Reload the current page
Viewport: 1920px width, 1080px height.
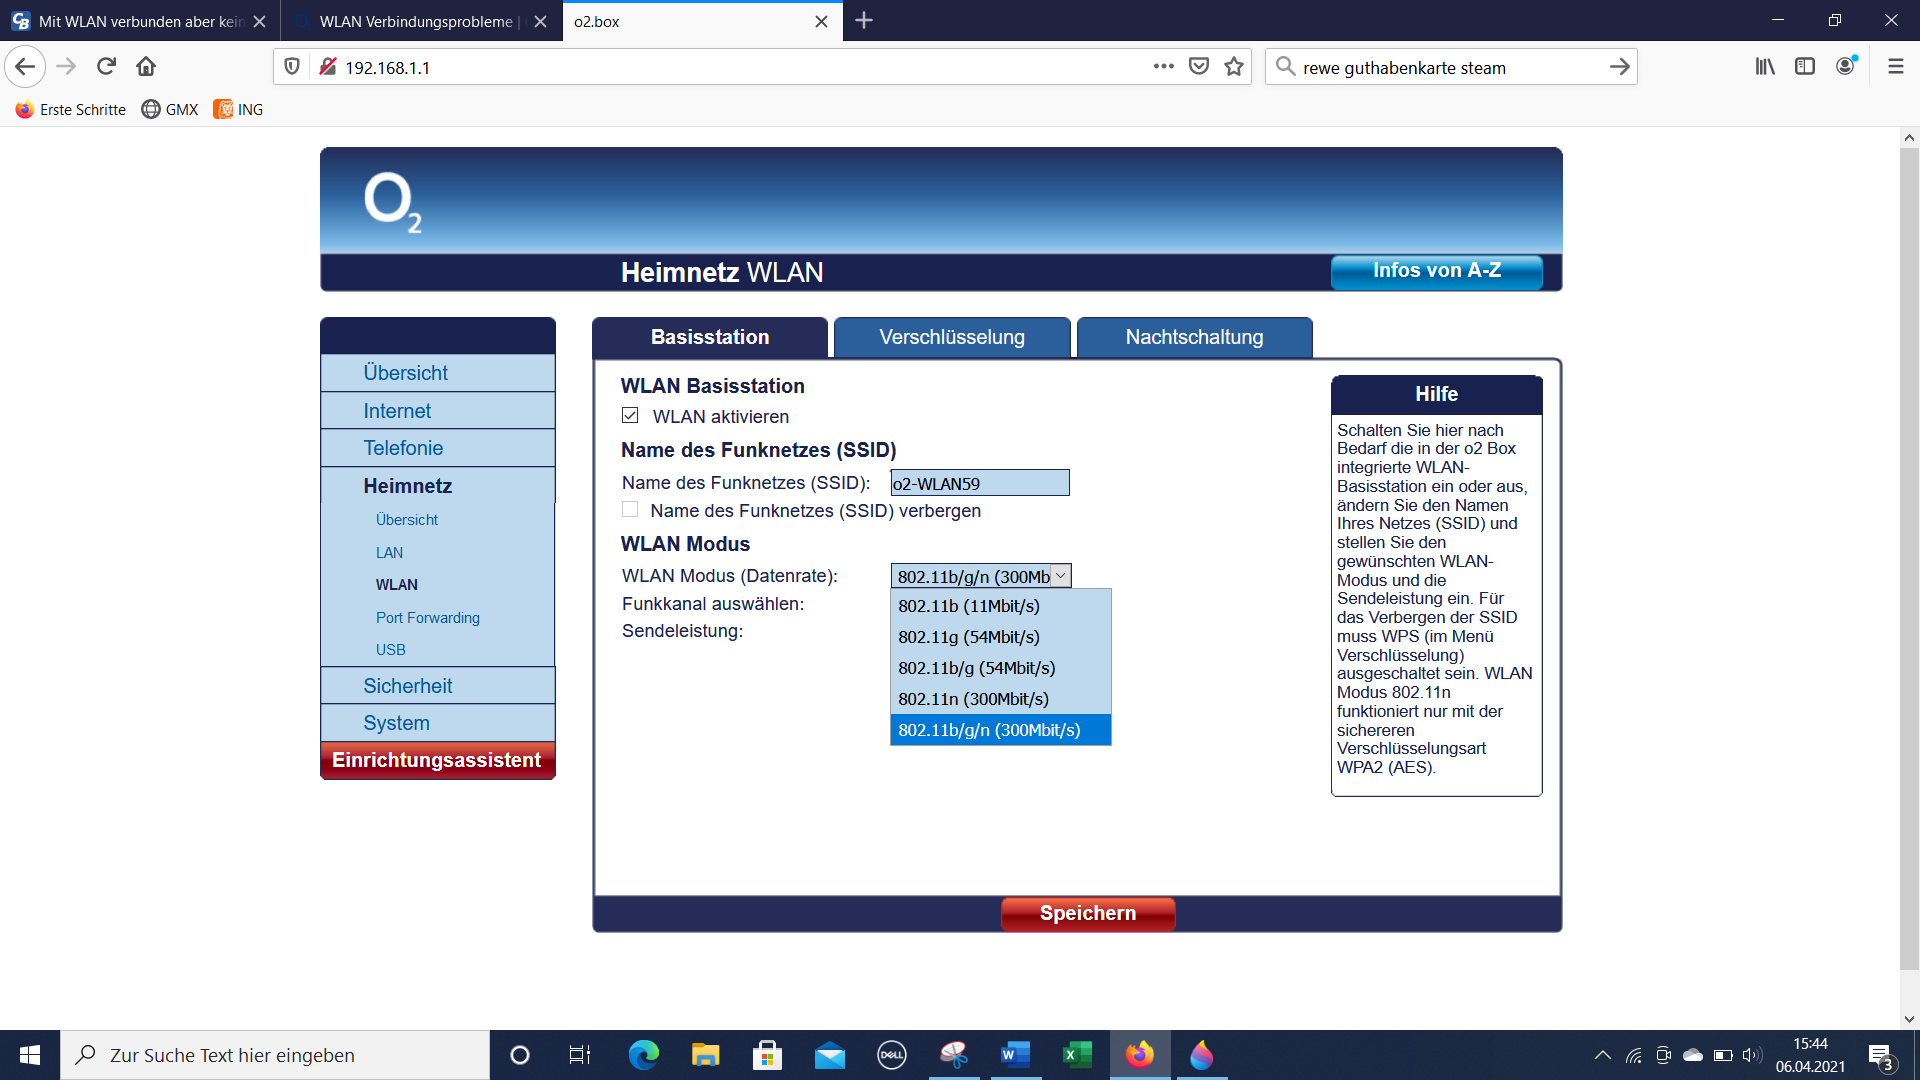point(106,67)
